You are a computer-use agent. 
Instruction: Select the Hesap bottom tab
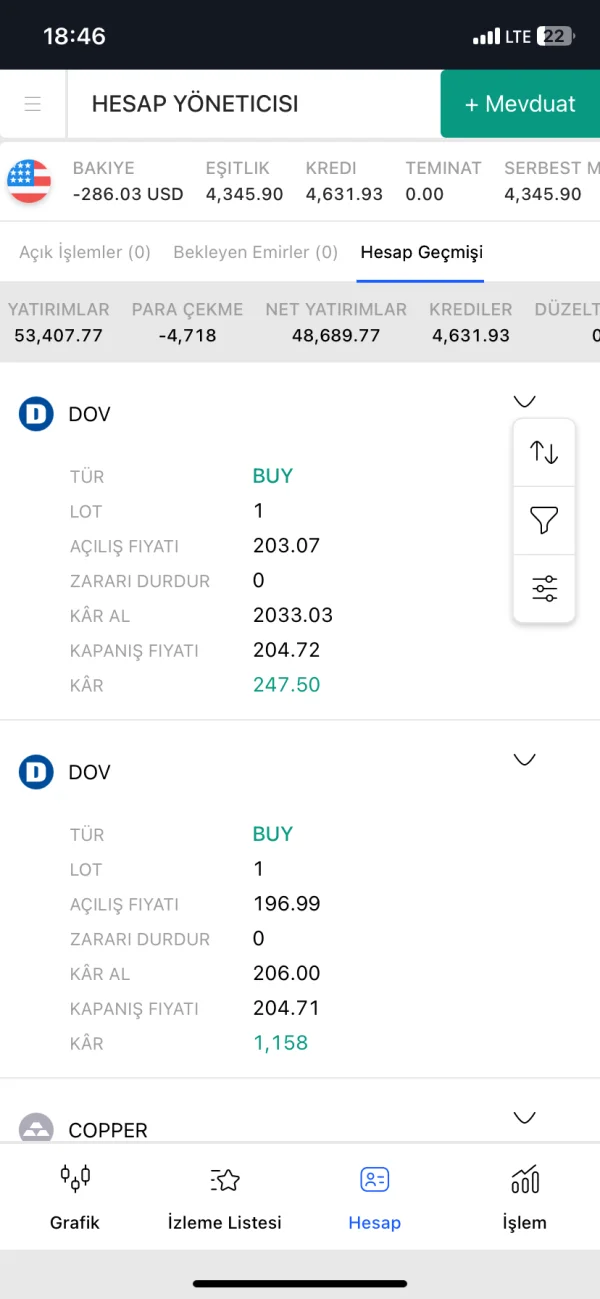click(375, 1197)
